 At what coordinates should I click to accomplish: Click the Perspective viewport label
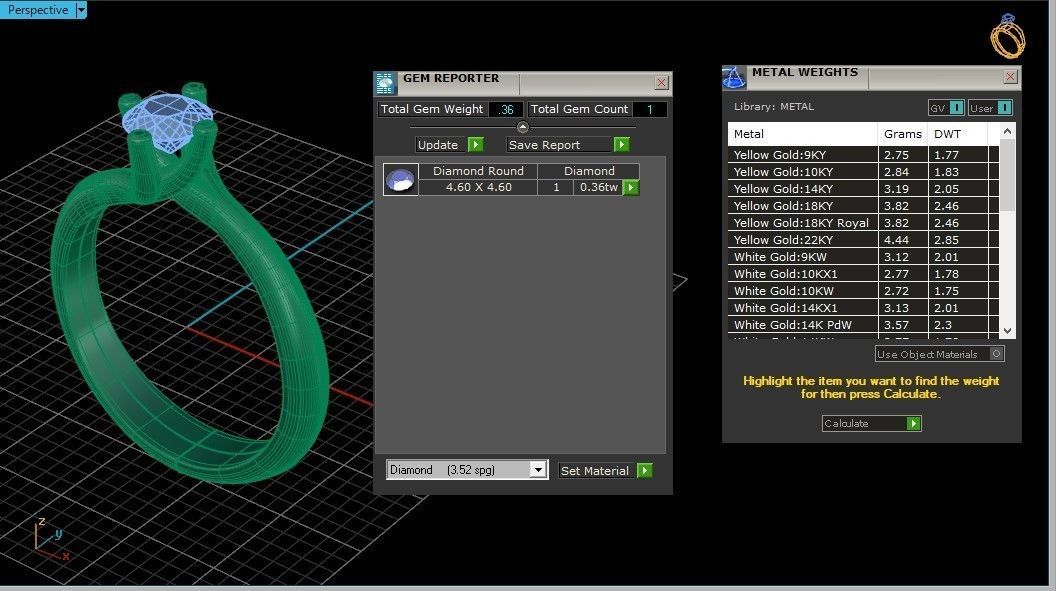pyautogui.click(x=38, y=10)
